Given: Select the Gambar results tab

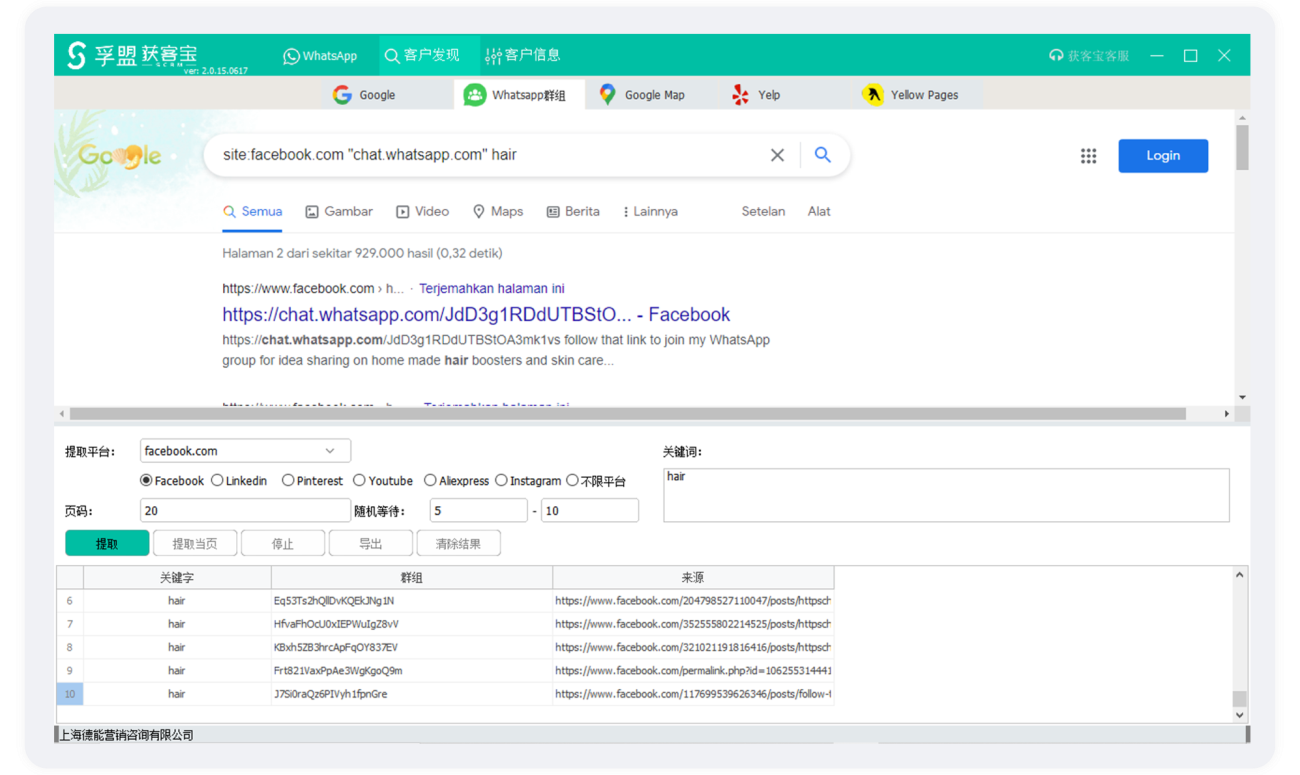Looking at the screenshot, I should 339,212.
